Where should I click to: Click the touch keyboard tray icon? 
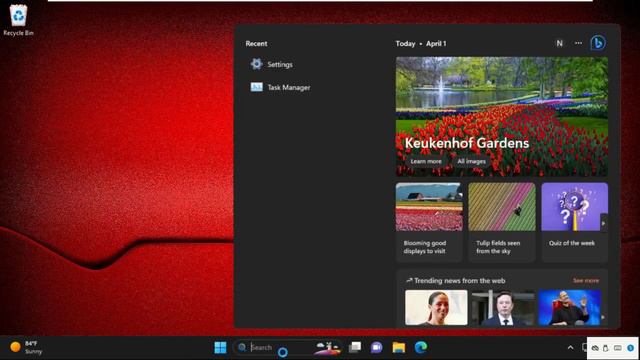(x=618, y=348)
